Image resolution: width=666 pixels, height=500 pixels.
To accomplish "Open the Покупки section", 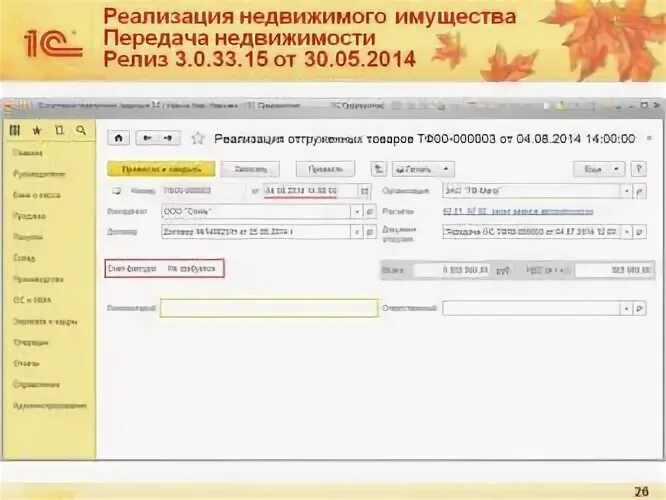I will [28, 237].
